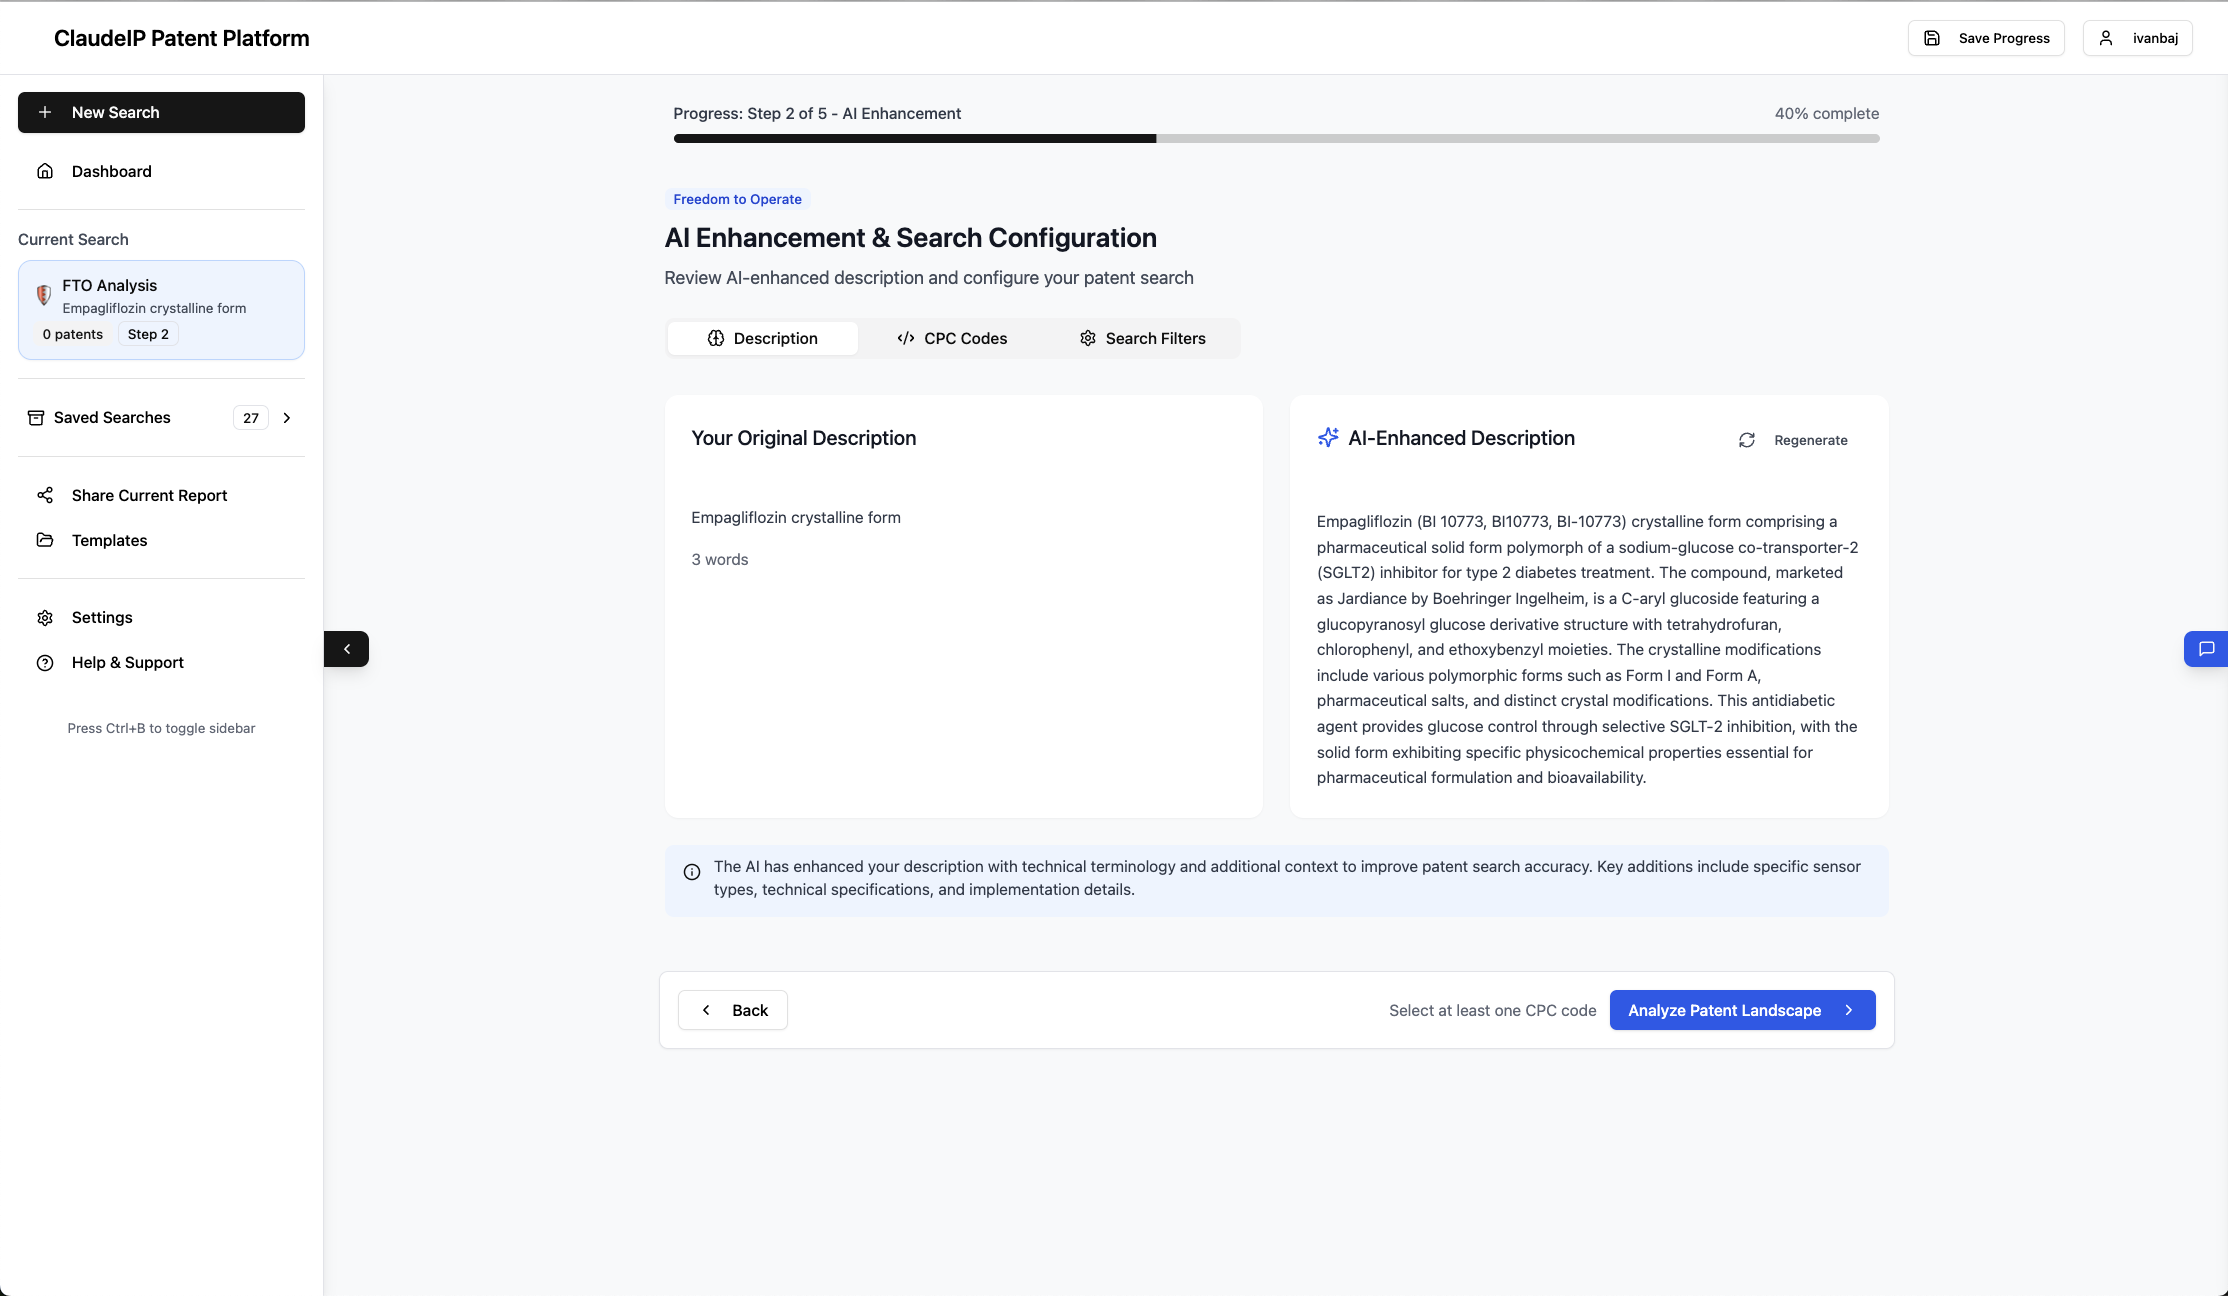Viewport: 2228px width, 1296px height.
Task: Collapse the sidebar using the chevron handle
Action: click(347, 649)
